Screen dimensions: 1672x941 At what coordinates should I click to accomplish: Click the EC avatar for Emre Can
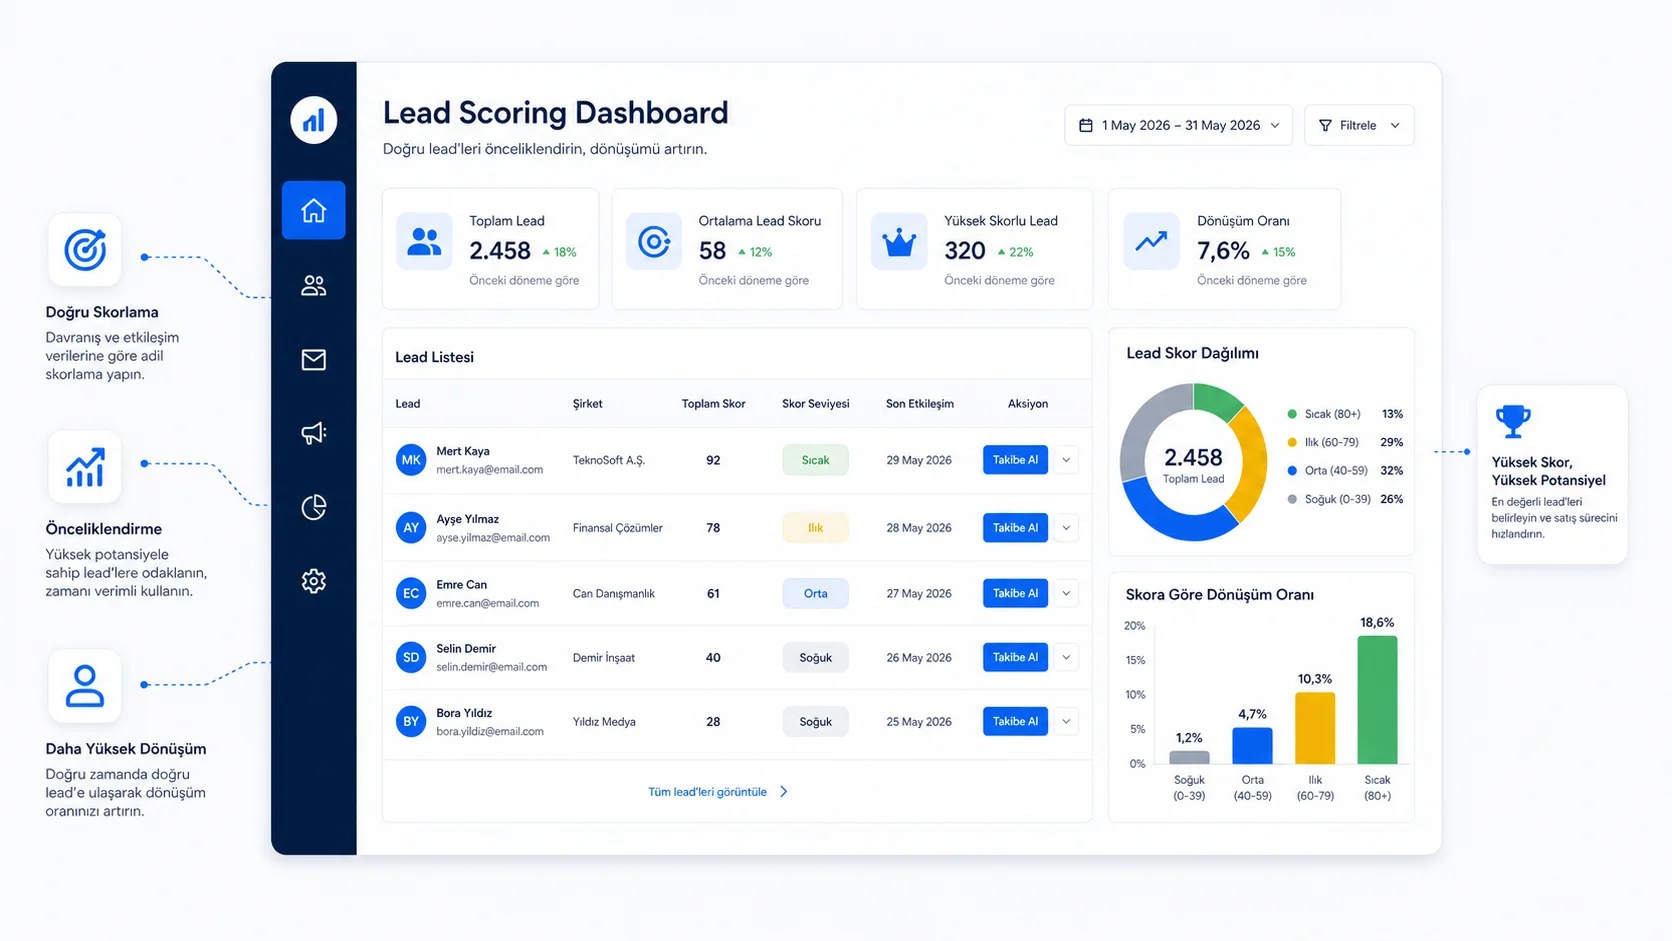pyautogui.click(x=411, y=593)
